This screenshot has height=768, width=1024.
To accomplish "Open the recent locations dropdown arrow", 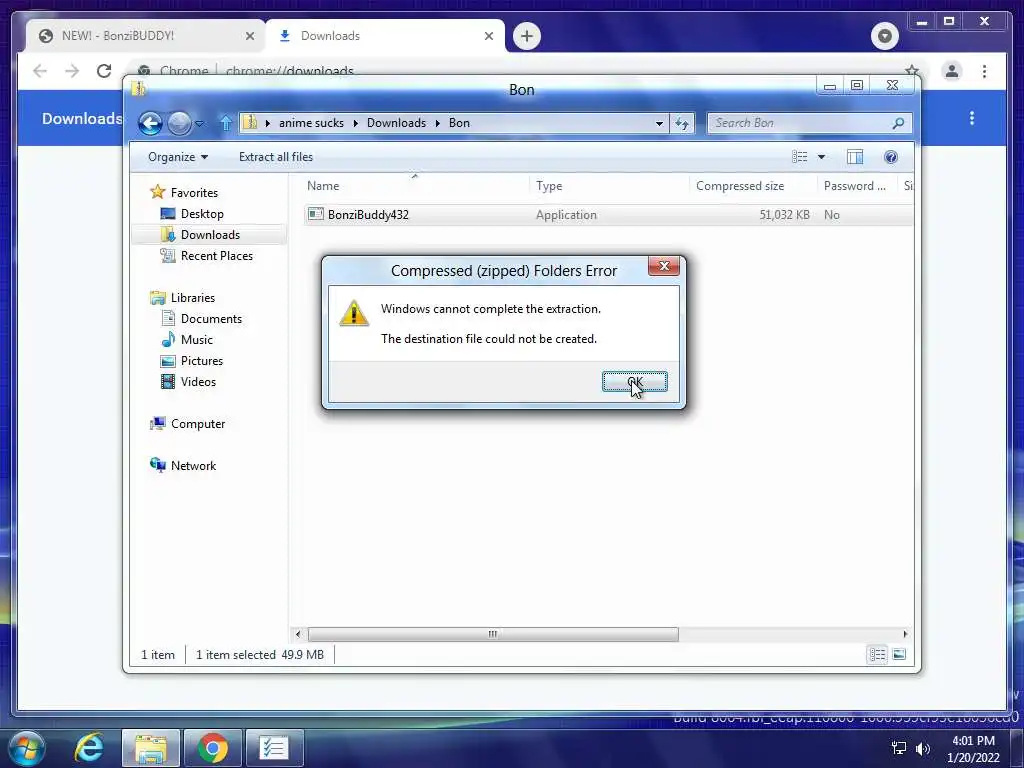I will coord(200,123).
